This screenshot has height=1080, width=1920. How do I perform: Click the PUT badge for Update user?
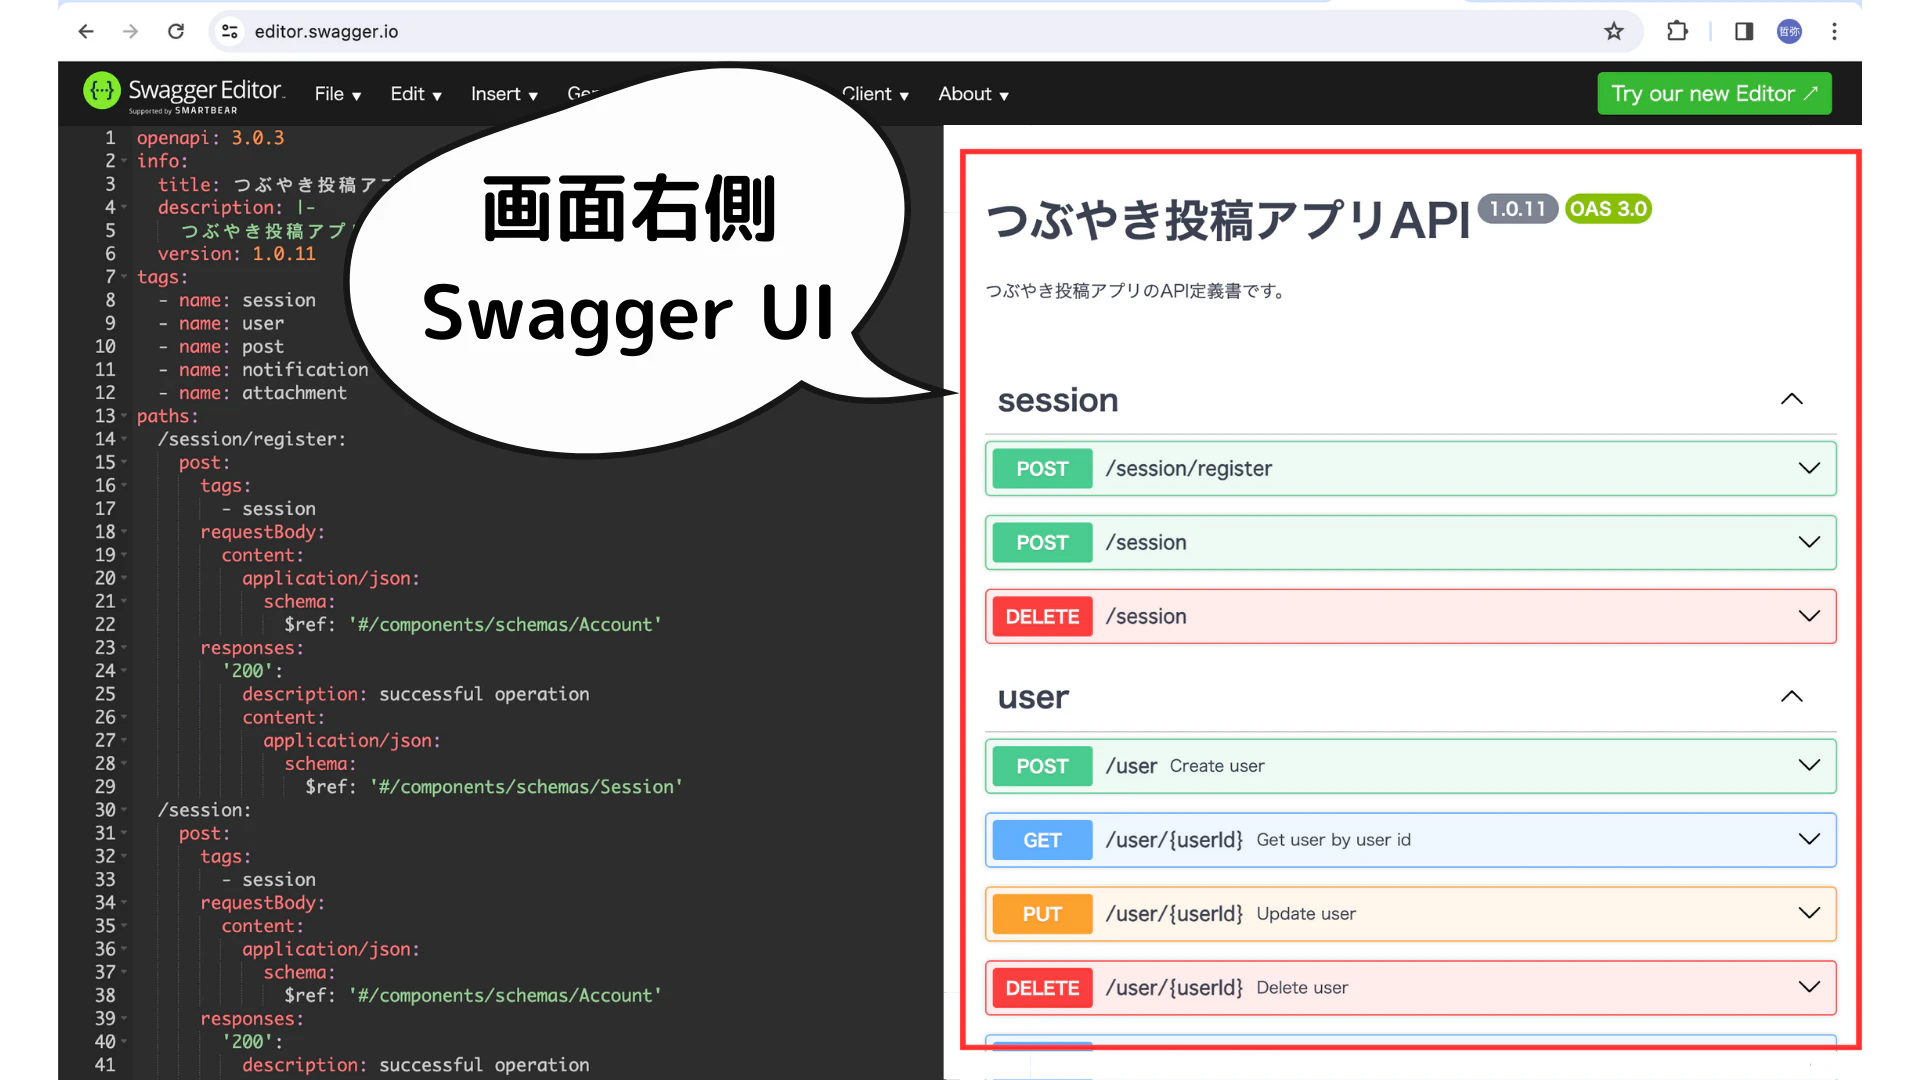point(1042,914)
